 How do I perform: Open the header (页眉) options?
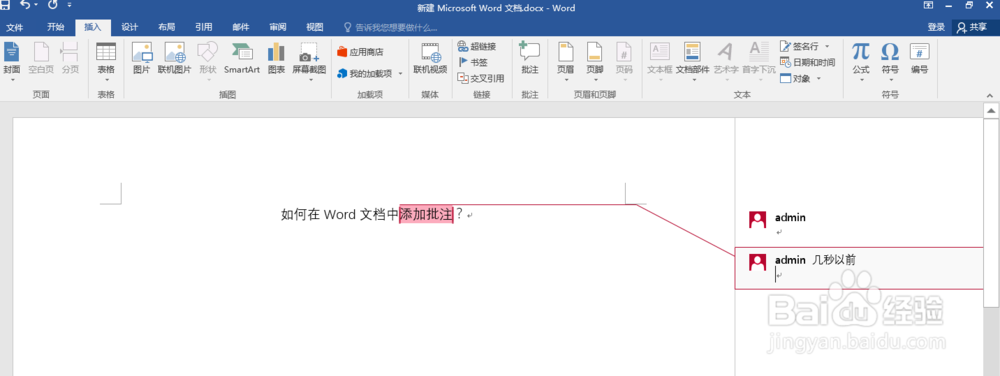click(566, 62)
